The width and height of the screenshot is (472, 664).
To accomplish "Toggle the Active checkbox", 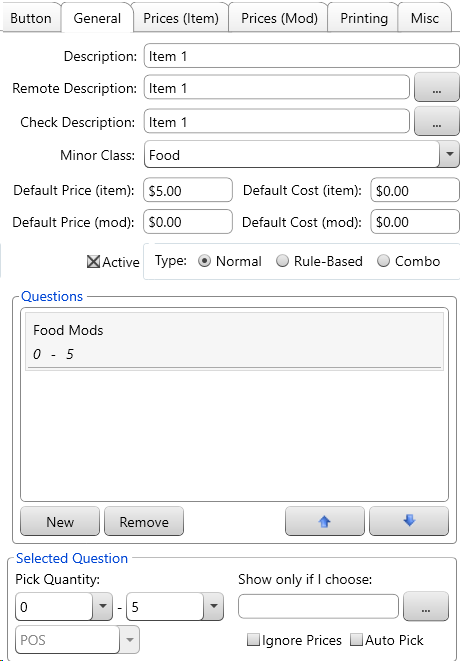I will coord(93,262).
